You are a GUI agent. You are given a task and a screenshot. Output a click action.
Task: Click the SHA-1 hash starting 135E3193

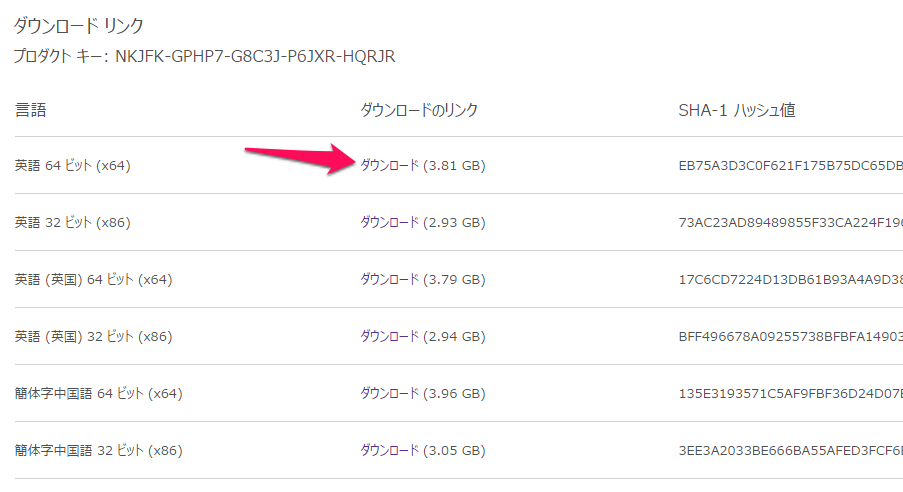tap(791, 393)
